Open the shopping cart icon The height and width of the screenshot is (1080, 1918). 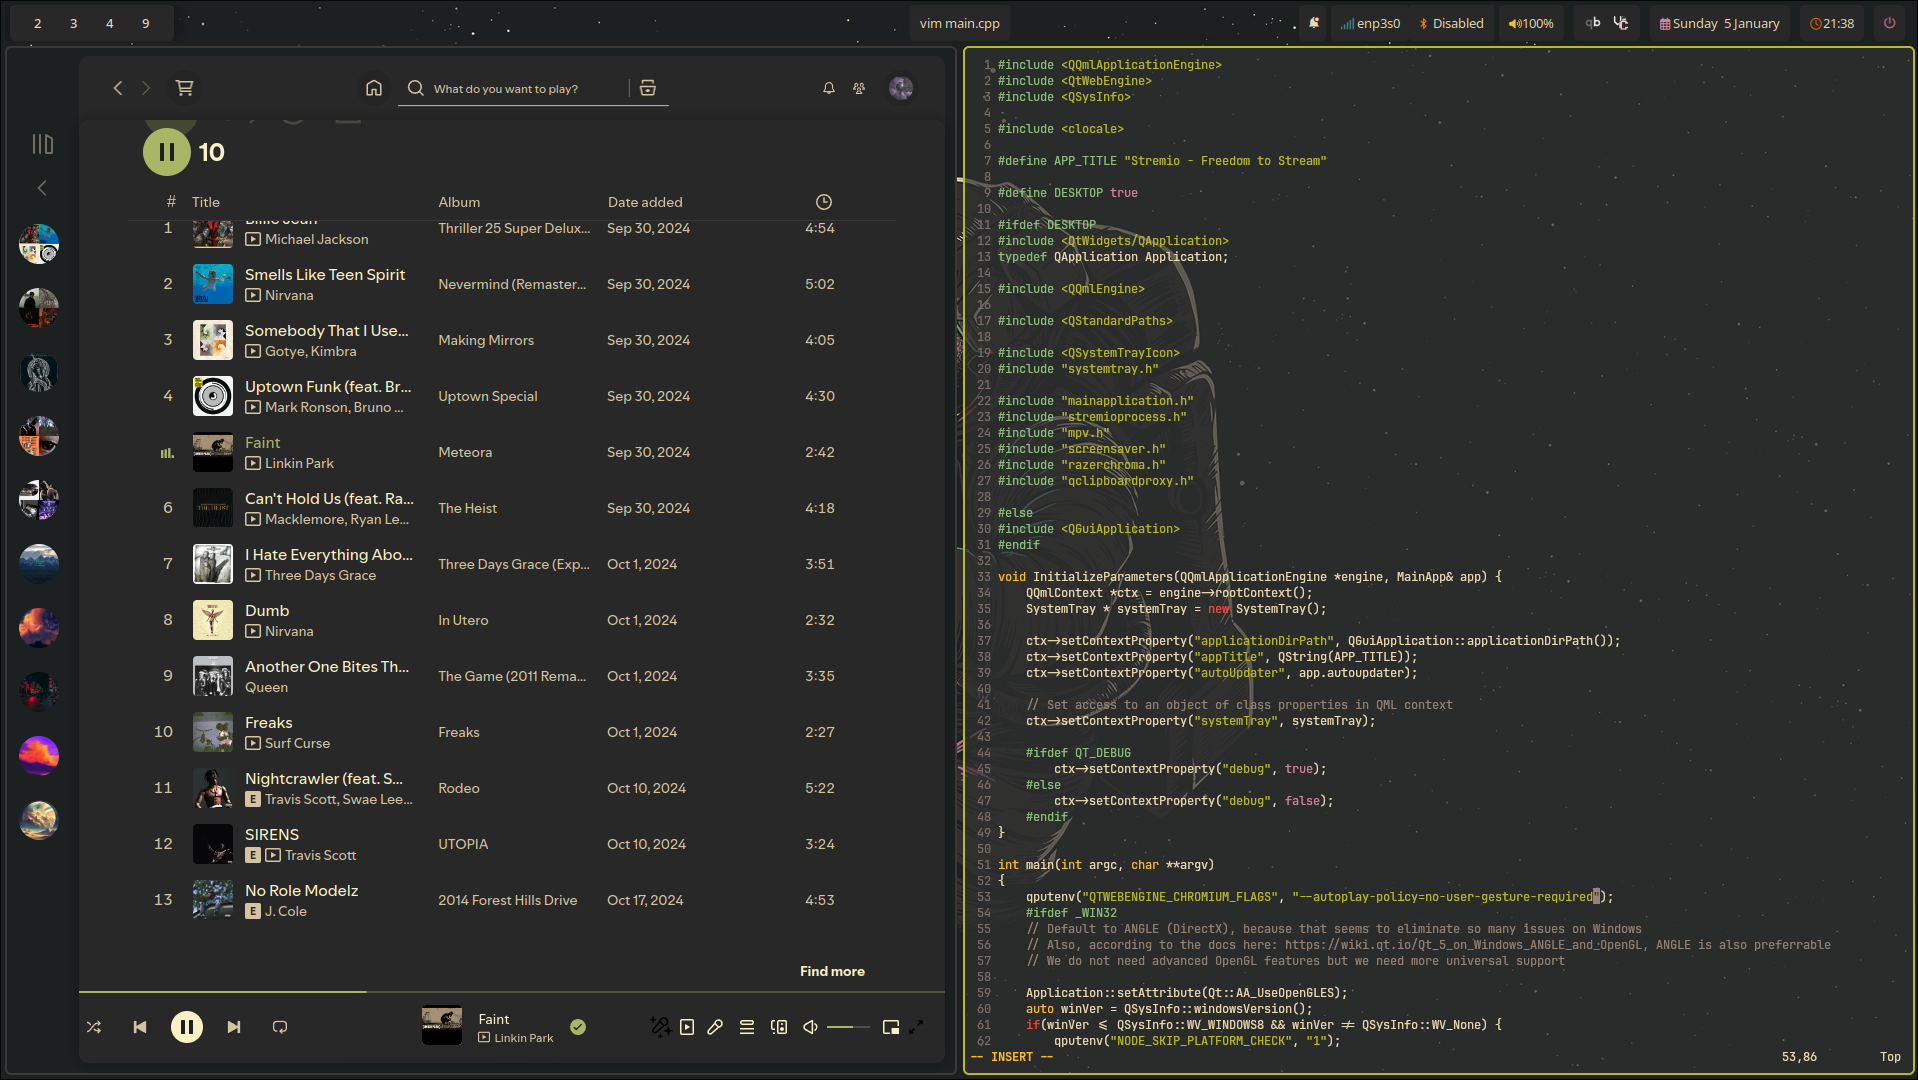pyautogui.click(x=184, y=88)
